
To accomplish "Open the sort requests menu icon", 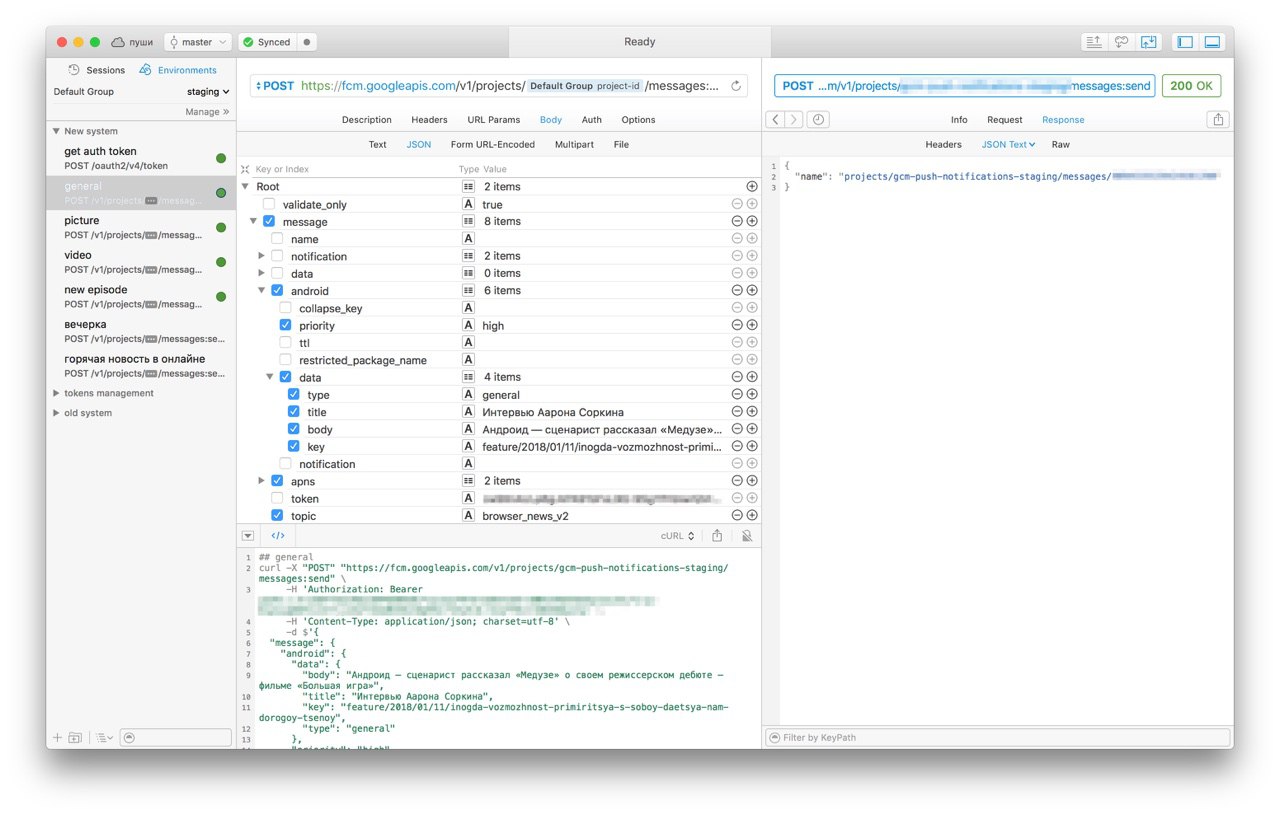I will [x=105, y=738].
